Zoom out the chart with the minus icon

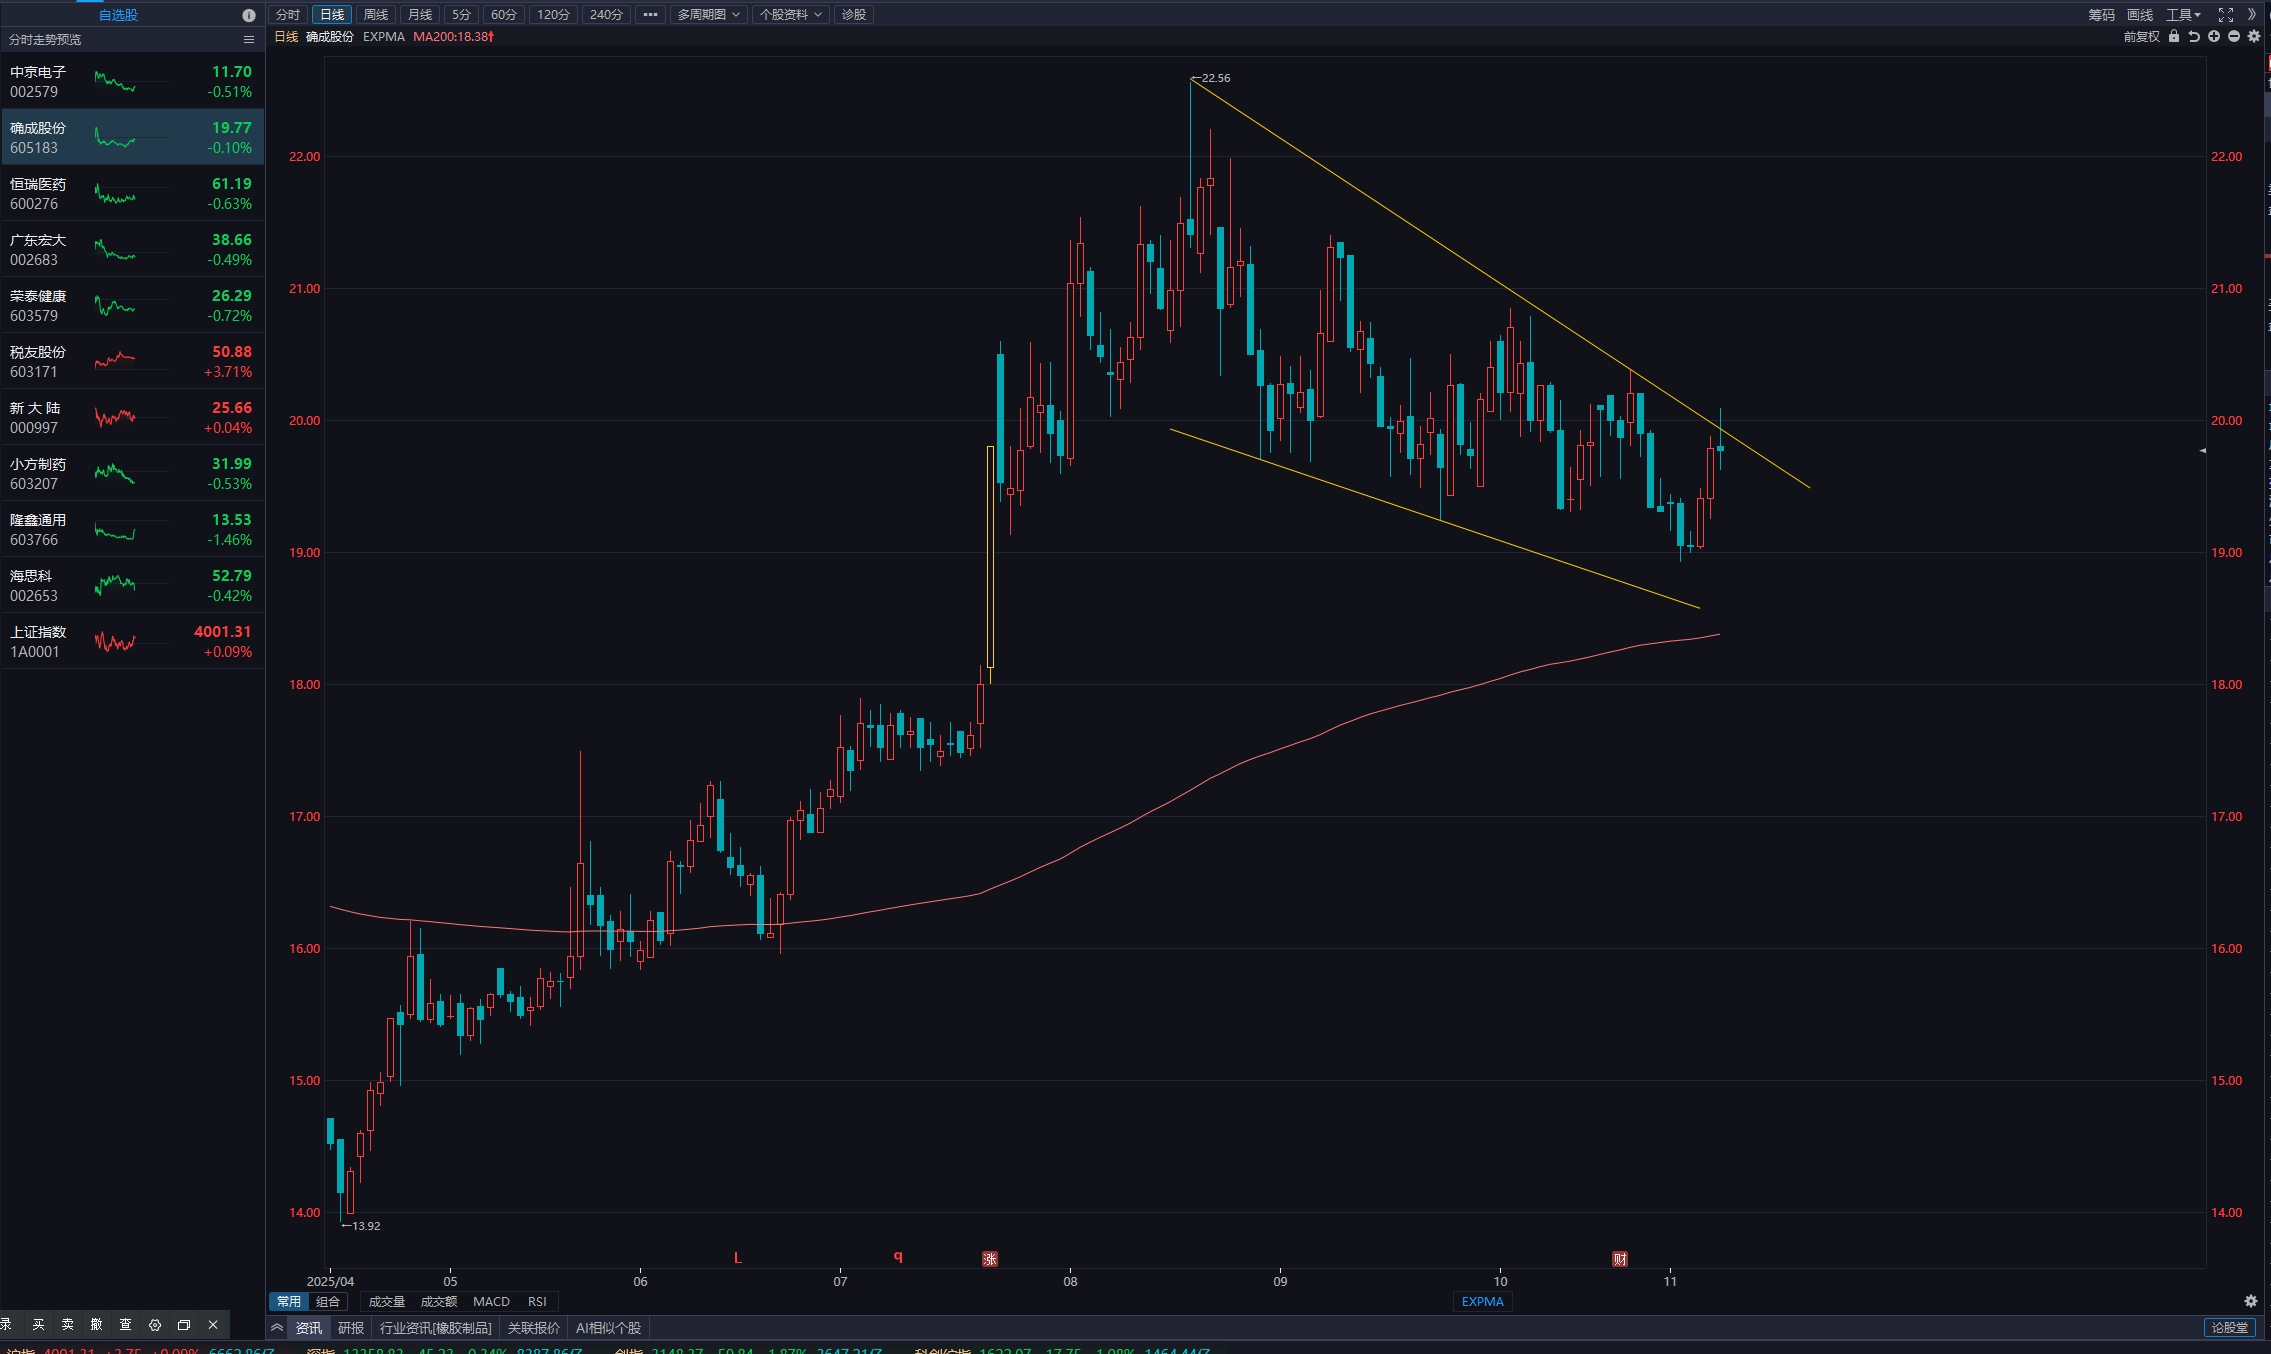[x=2234, y=37]
